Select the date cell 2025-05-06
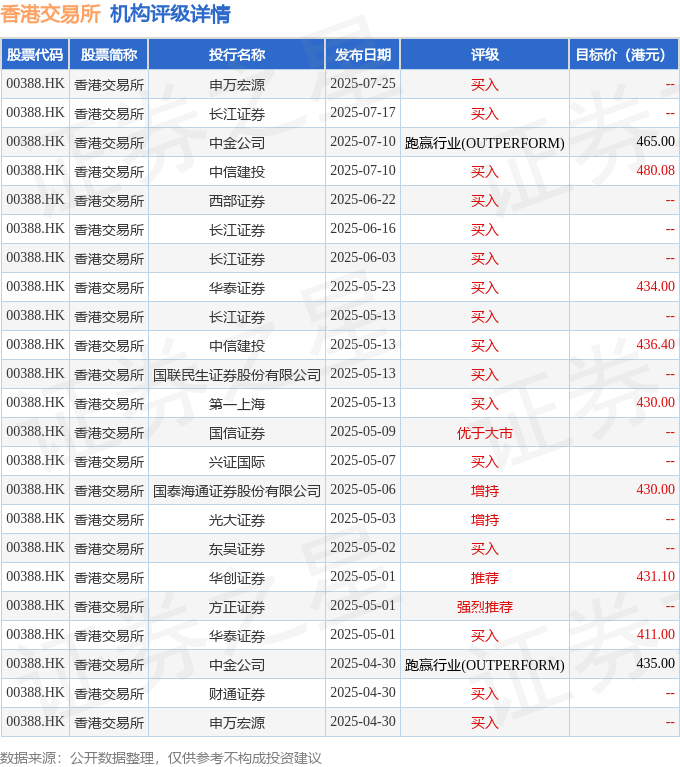The image size is (680, 767). 363,489
